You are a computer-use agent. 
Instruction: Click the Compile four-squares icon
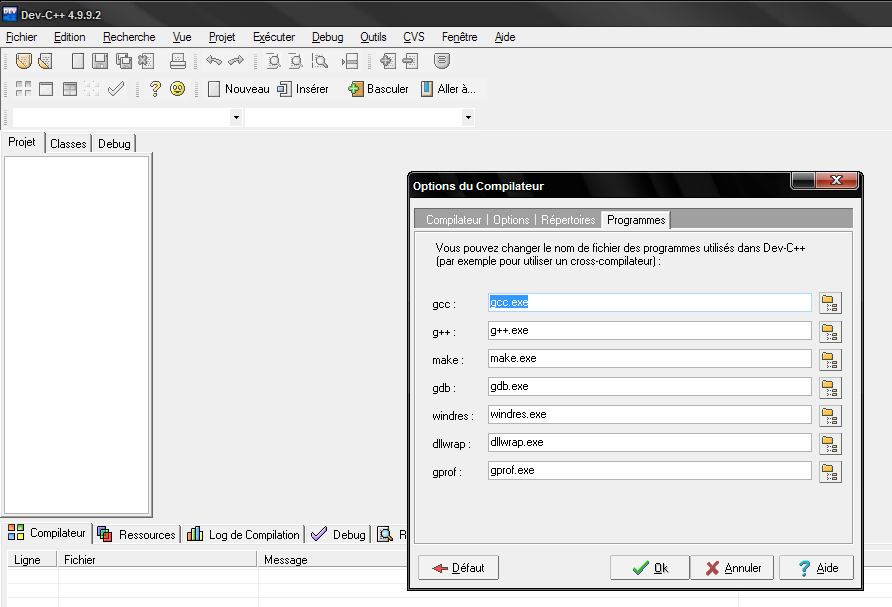[x=23, y=89]
